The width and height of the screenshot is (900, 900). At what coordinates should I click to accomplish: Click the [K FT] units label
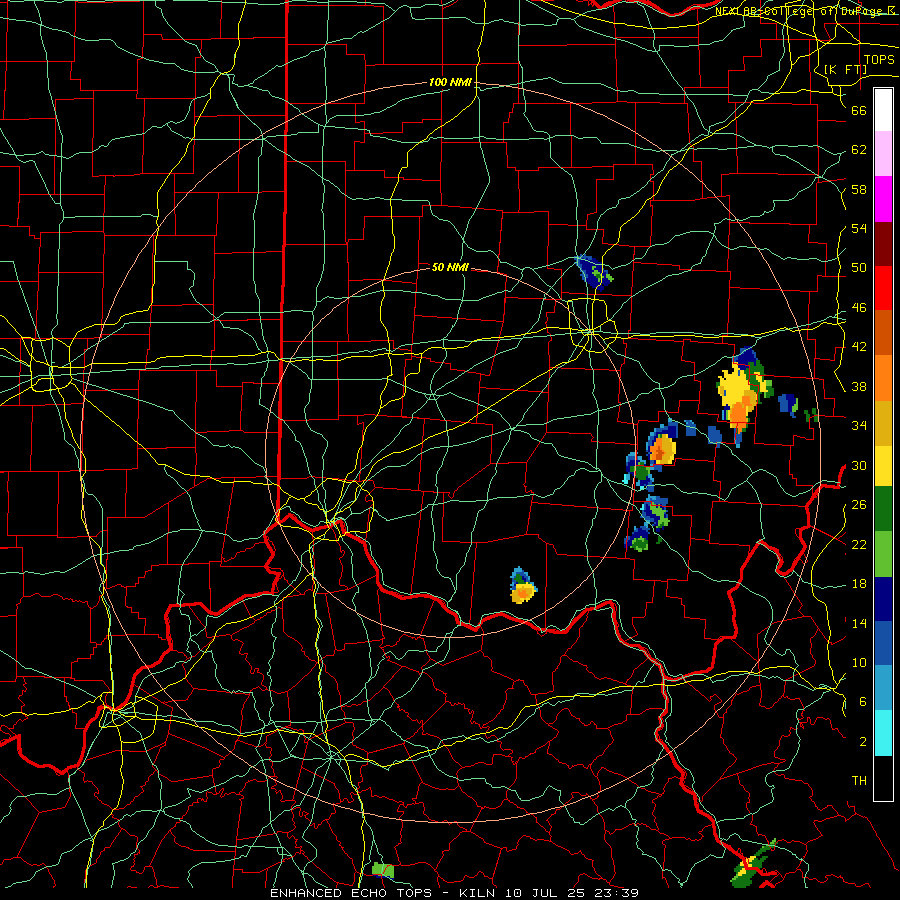click(845, 69)
